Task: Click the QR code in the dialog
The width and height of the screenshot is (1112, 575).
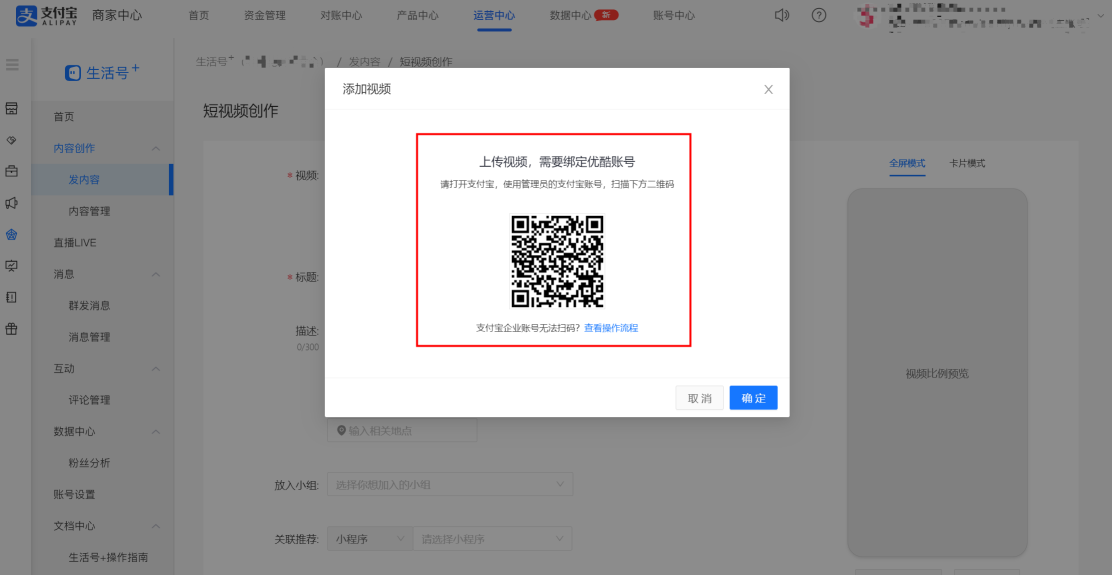Action: pyautogui.click(x=557, y=261)
